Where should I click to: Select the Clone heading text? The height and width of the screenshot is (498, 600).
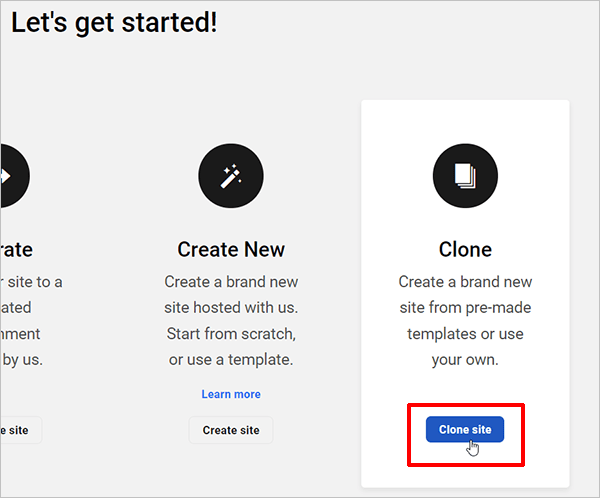[x=465, y=249]
